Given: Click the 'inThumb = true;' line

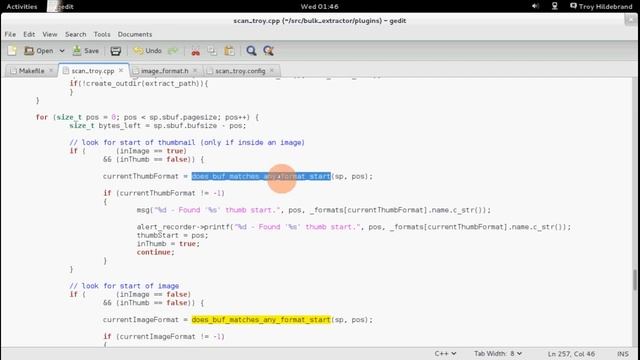Looking at the screenshot, I should (x=168, y=244).
